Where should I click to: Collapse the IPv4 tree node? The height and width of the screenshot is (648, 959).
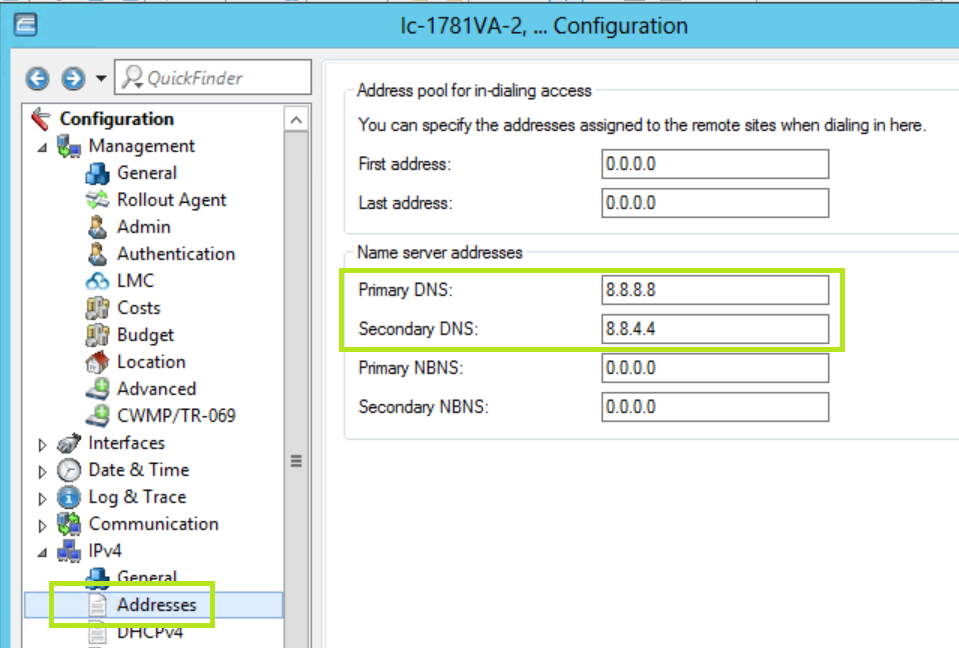pyautogui.click(x=42, y=552)
